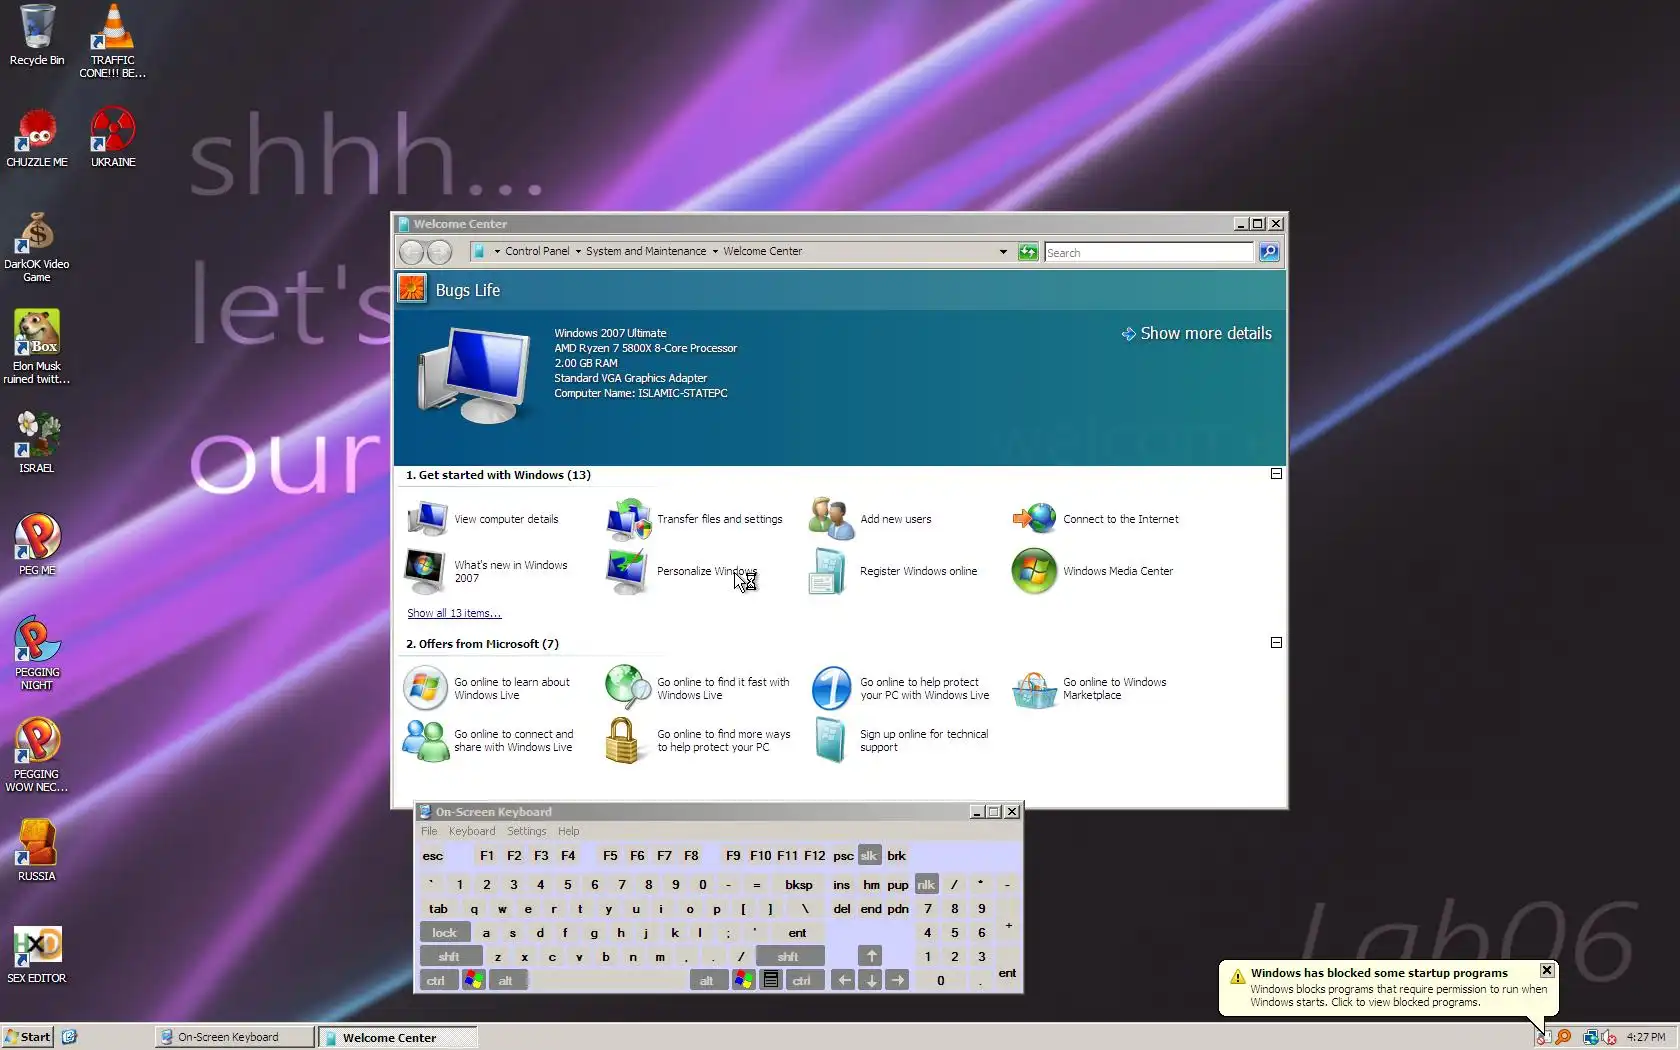Select the UKRAINE desktop shortcut
1680x1050 pixels.
[113, 138]
